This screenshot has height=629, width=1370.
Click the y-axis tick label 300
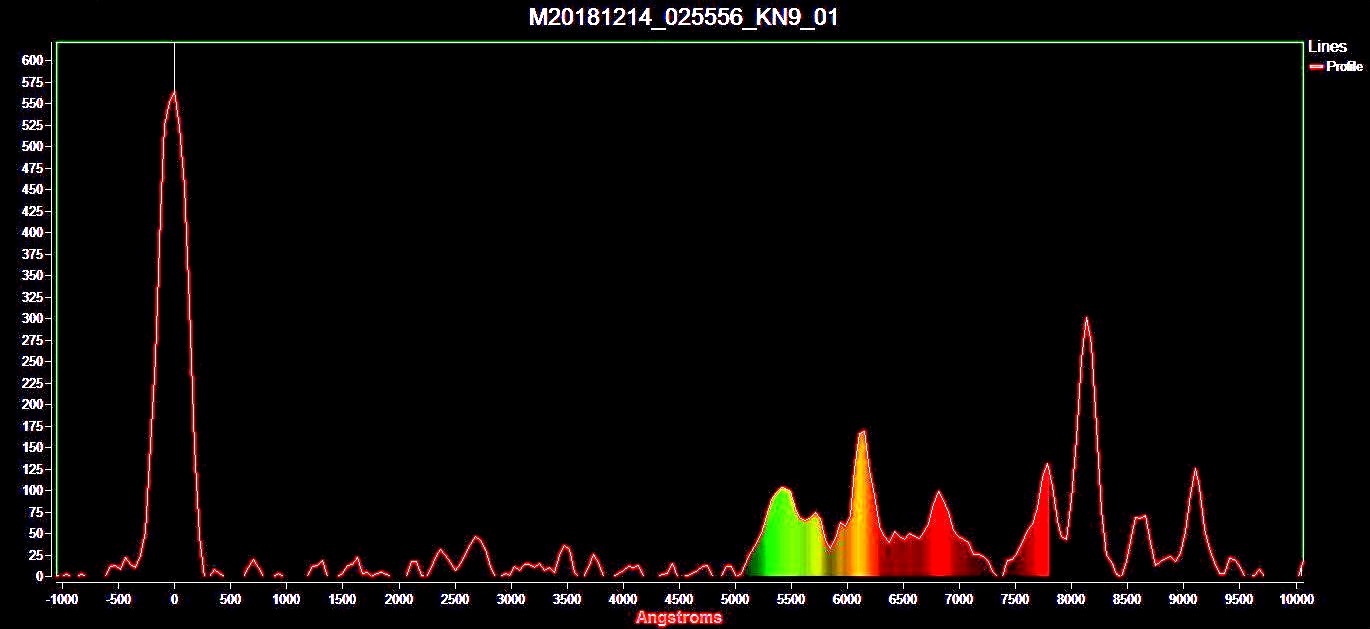coord(32,318)
